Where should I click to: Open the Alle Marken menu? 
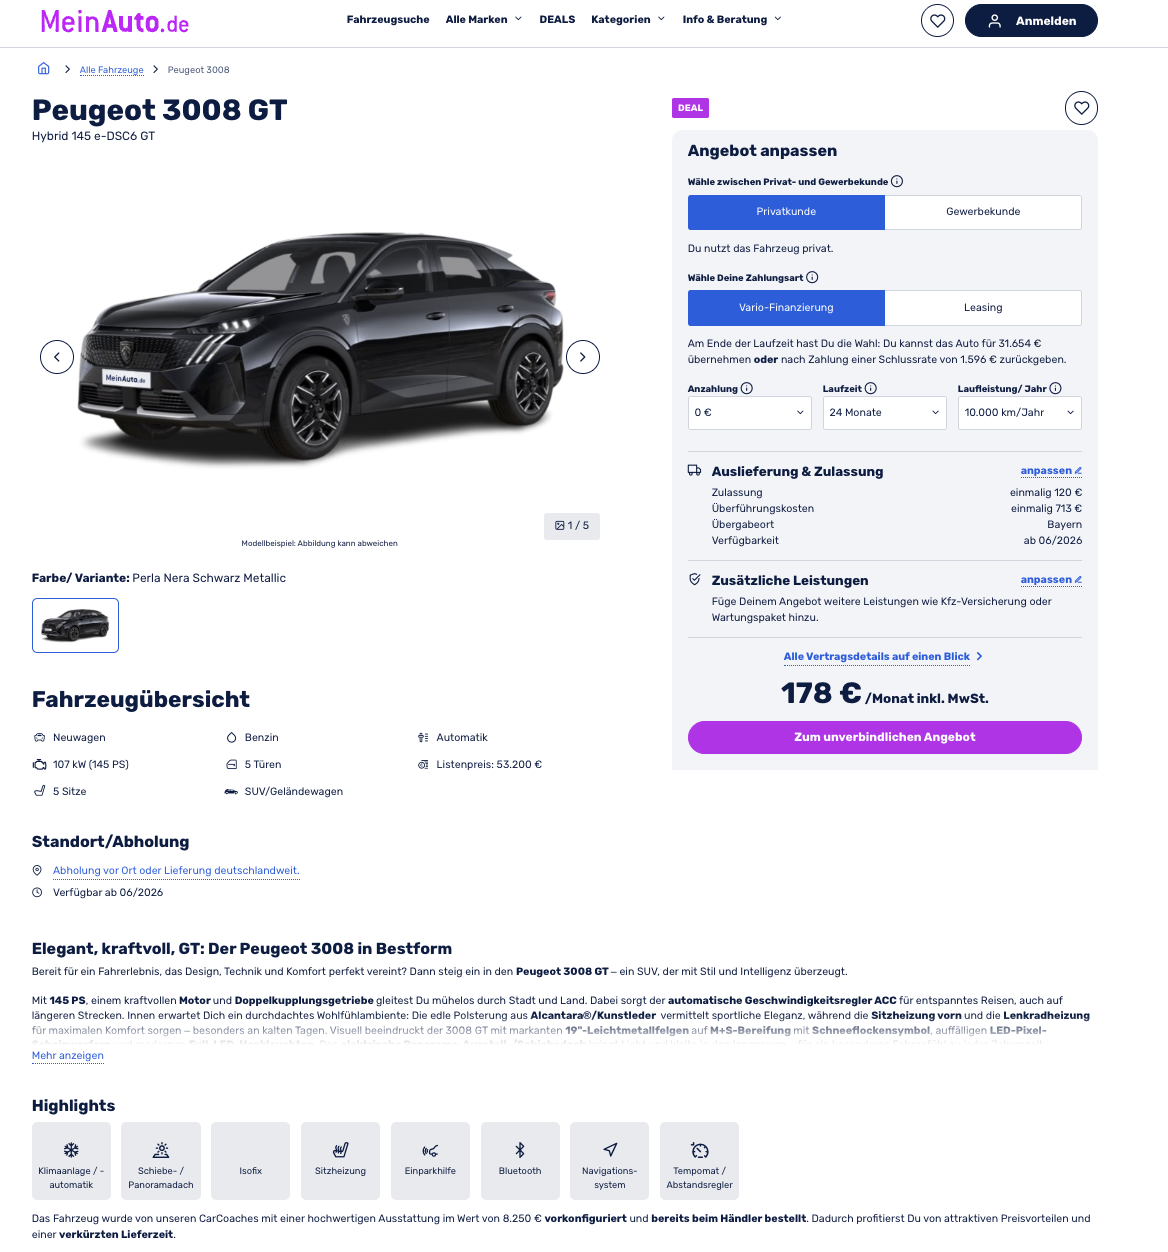(484, 19)
